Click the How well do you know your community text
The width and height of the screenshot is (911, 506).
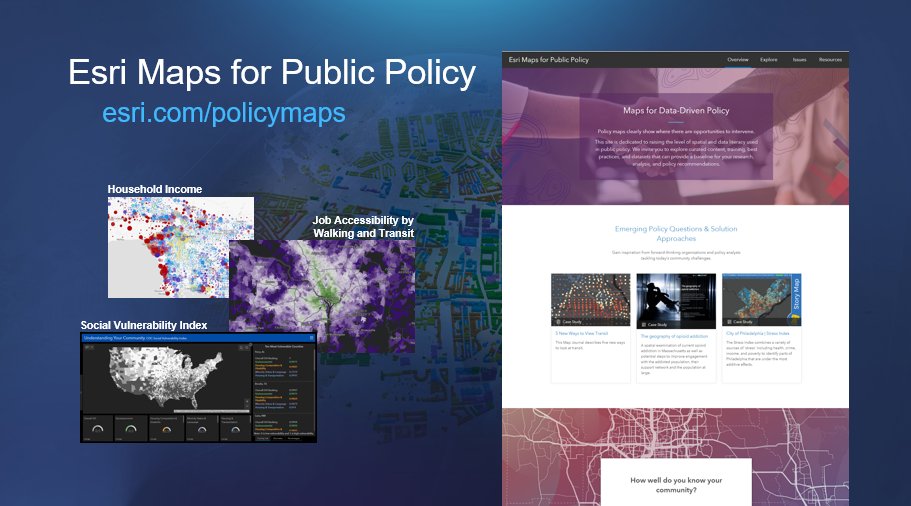[x=676, y=485]
